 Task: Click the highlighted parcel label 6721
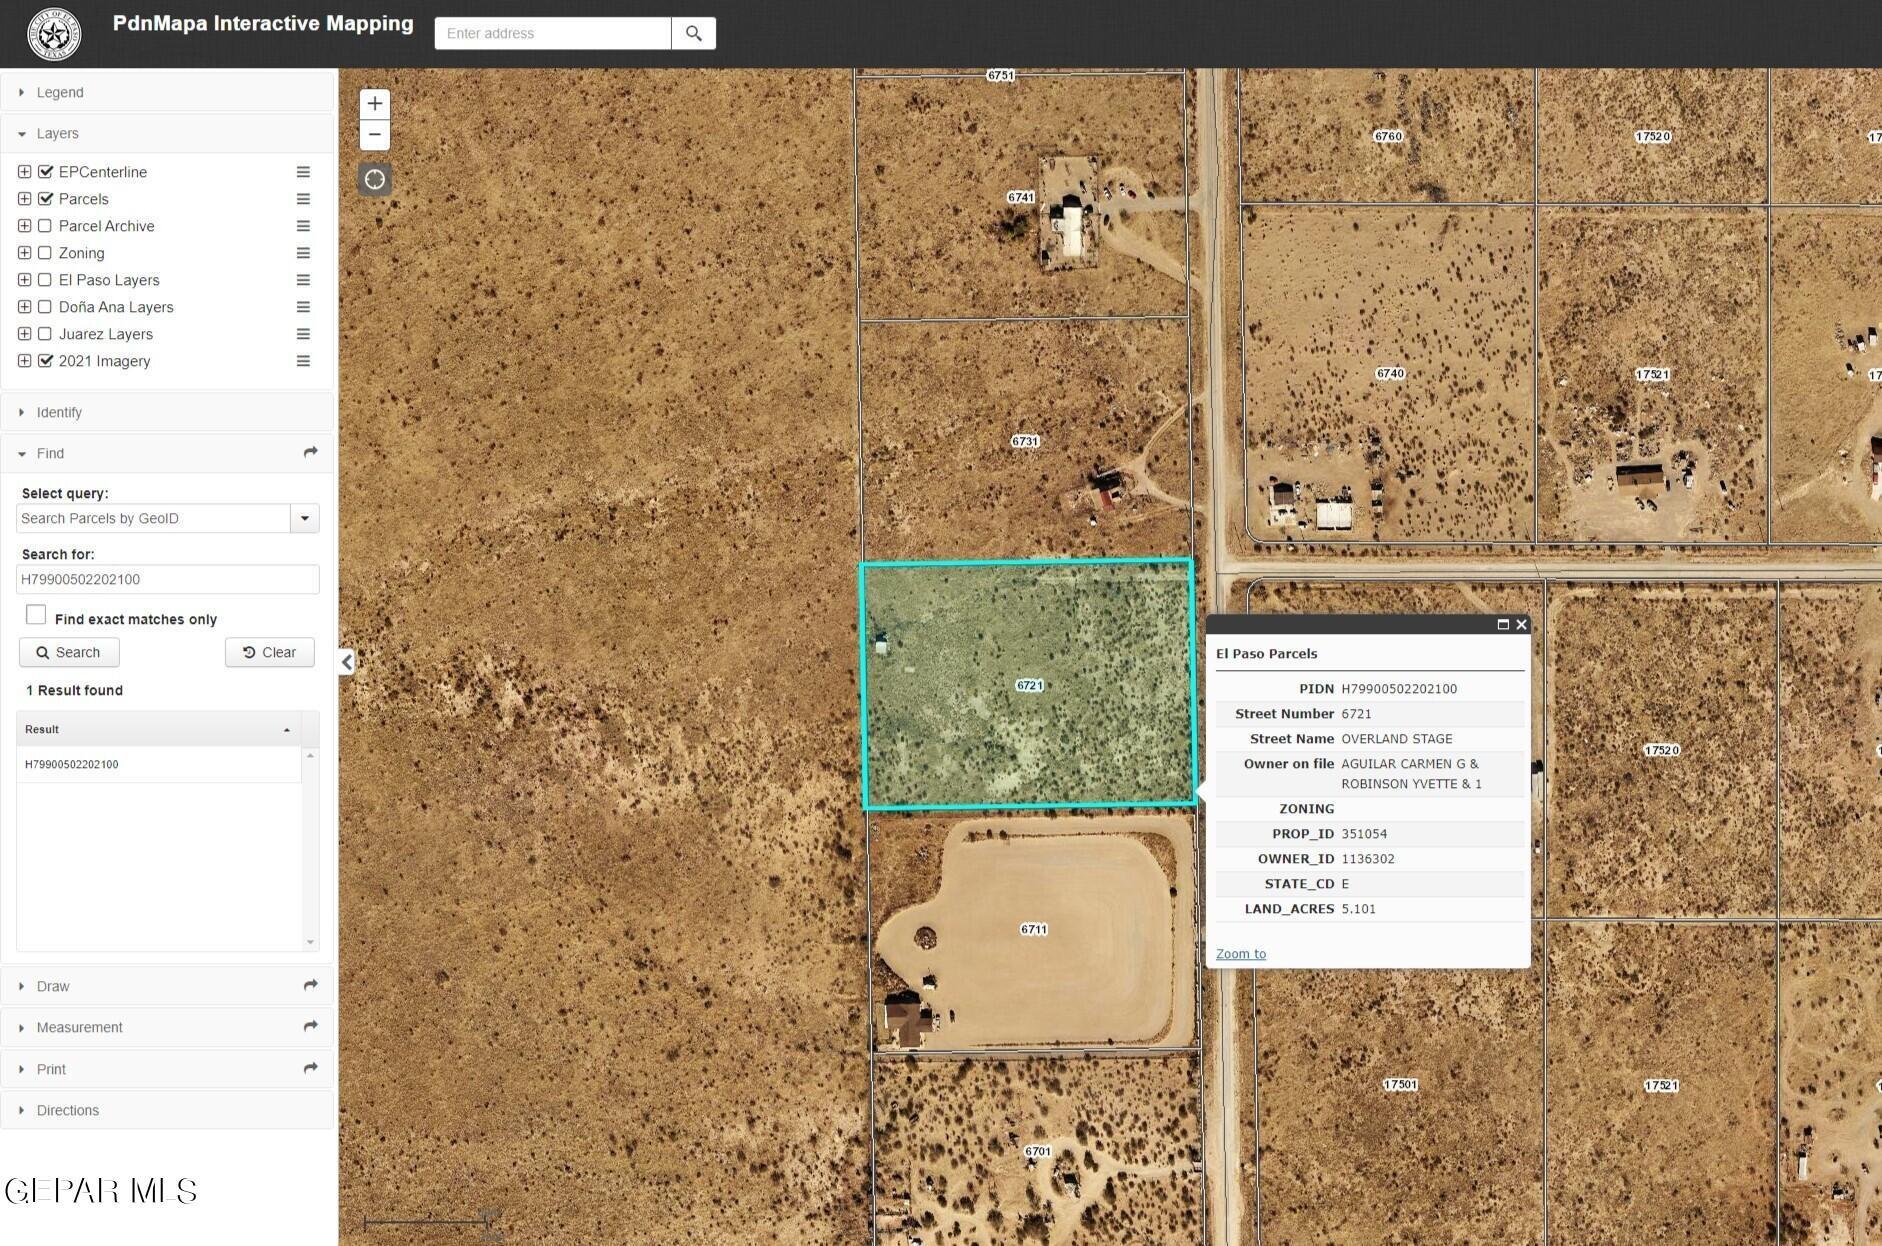(1029, 685)
